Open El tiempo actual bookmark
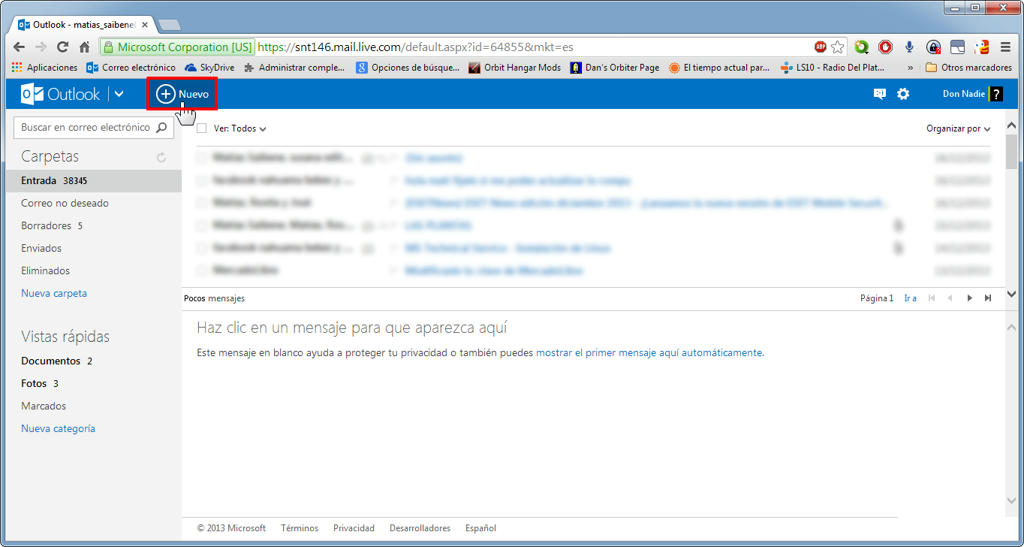 [720, 67]
